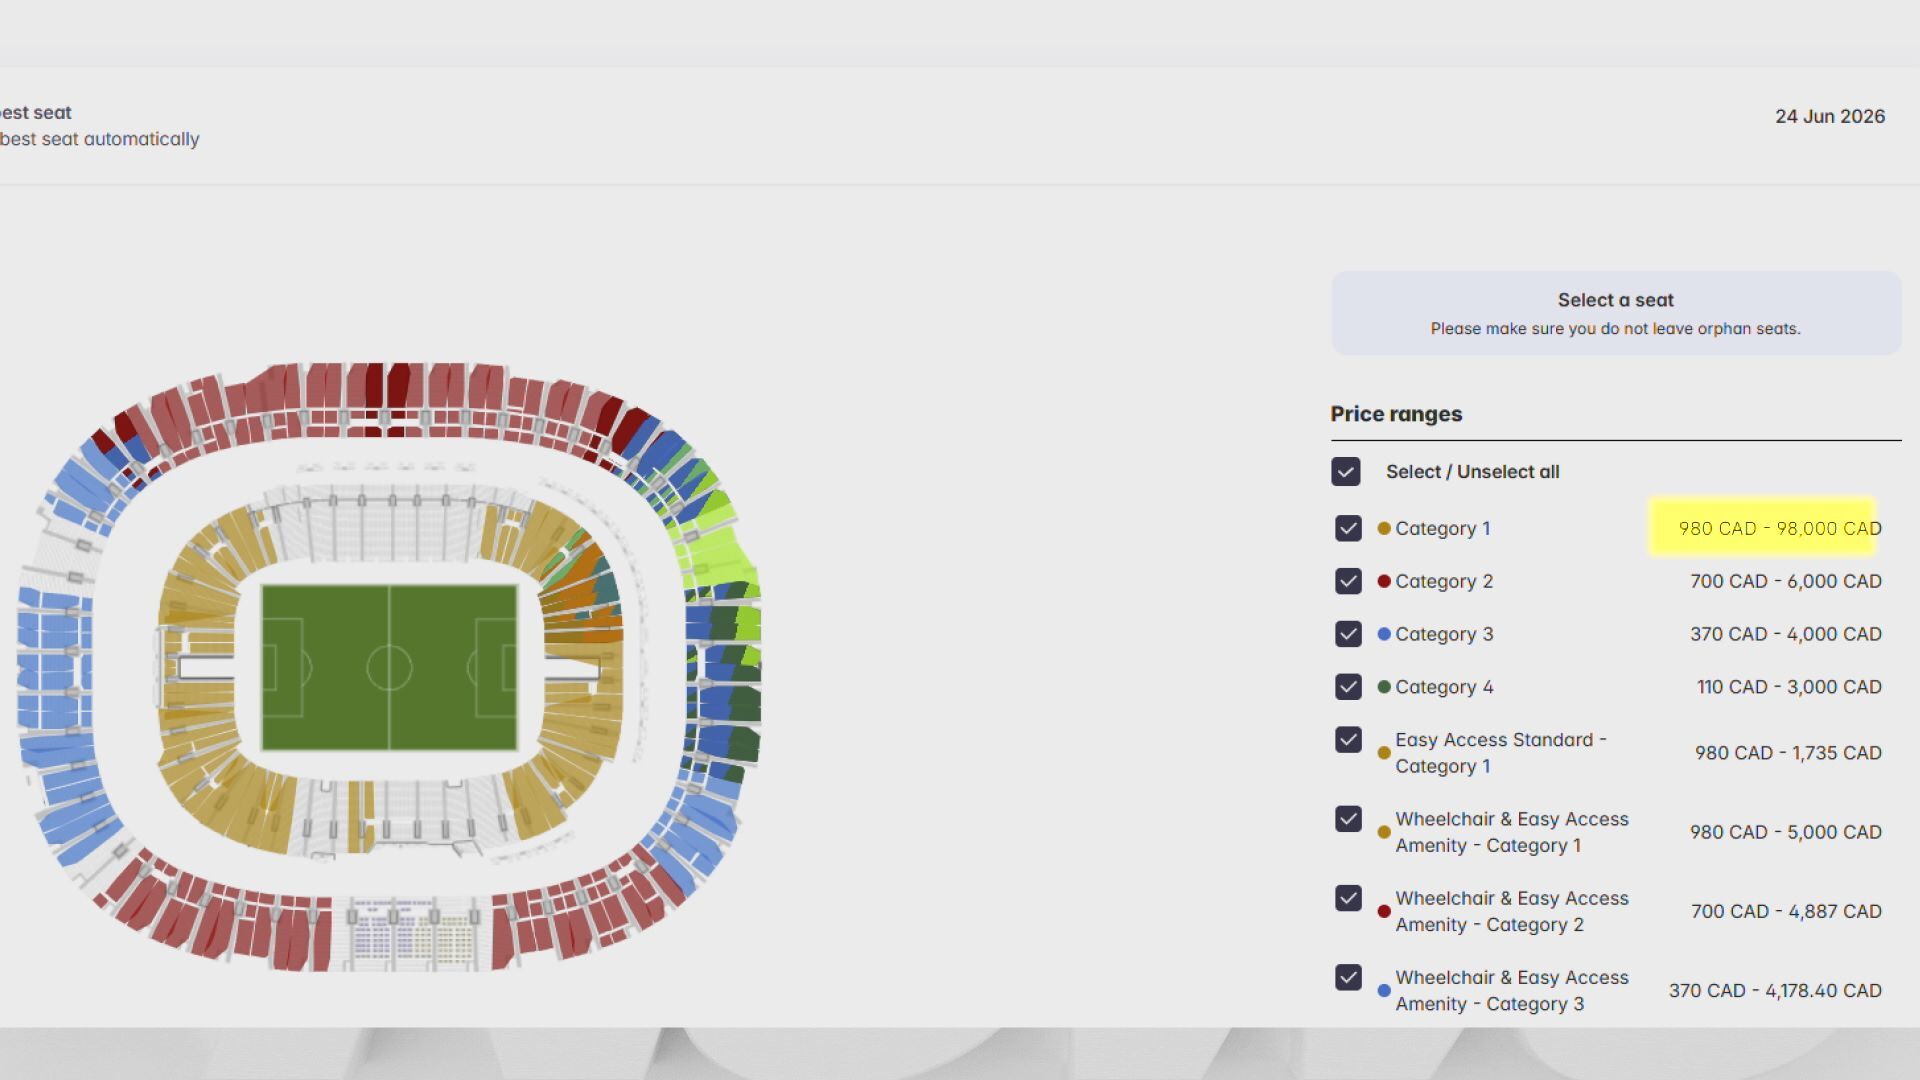The height and width of the screenshot is (1080, 1920).
Task: Click the dark red Category 2 color dot
Action: 1384,581
